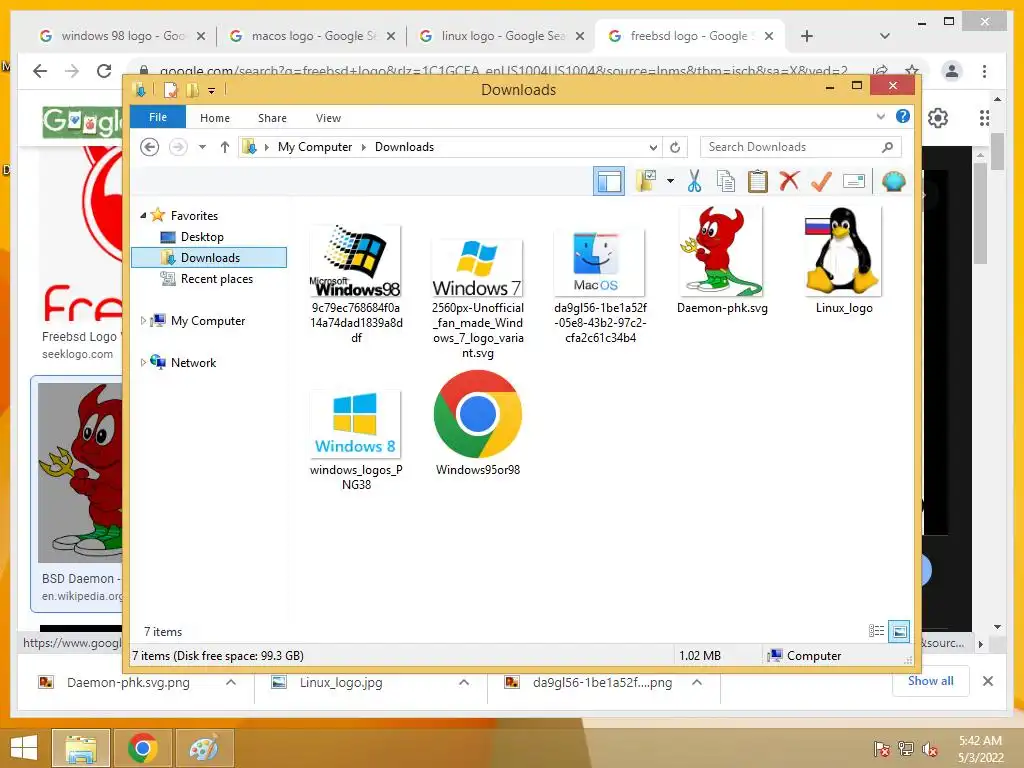Select Windows95or98 Chrome-icon file
Screen dimensions: 1024x768
pyautogui.click(x=477, y=423)
